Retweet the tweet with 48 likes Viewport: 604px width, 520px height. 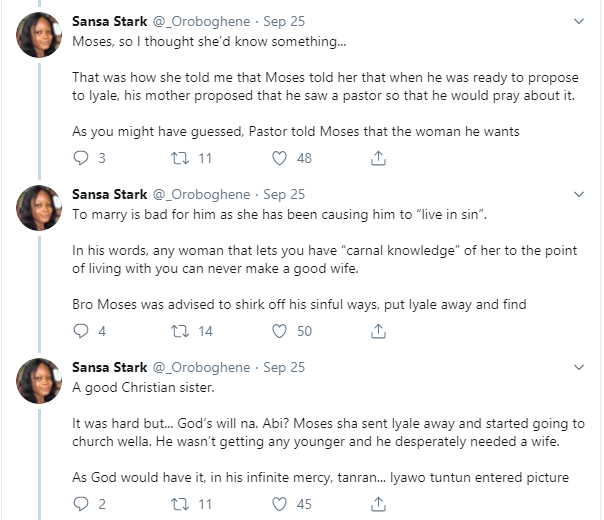[180, 158]
